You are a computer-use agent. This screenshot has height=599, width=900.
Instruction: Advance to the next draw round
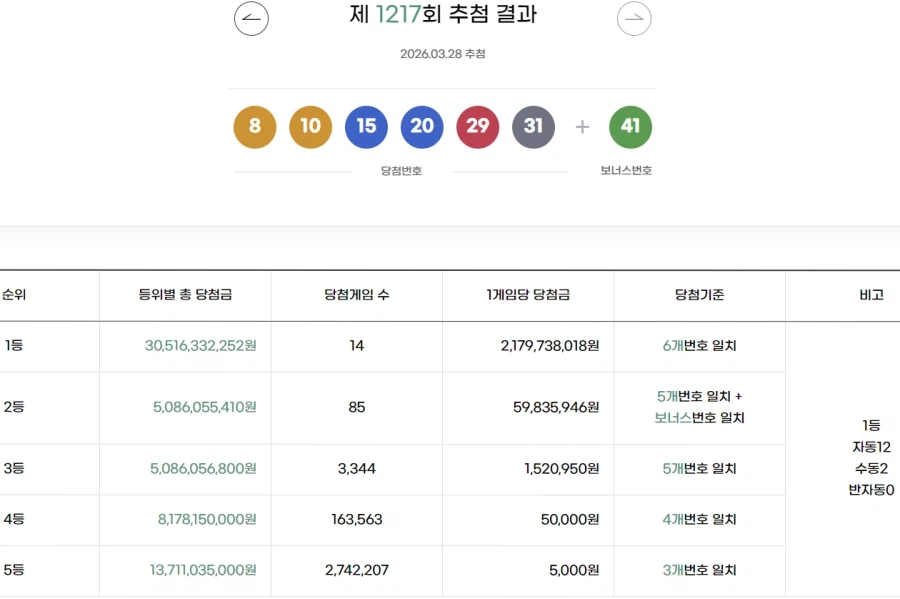coord(634,18)
